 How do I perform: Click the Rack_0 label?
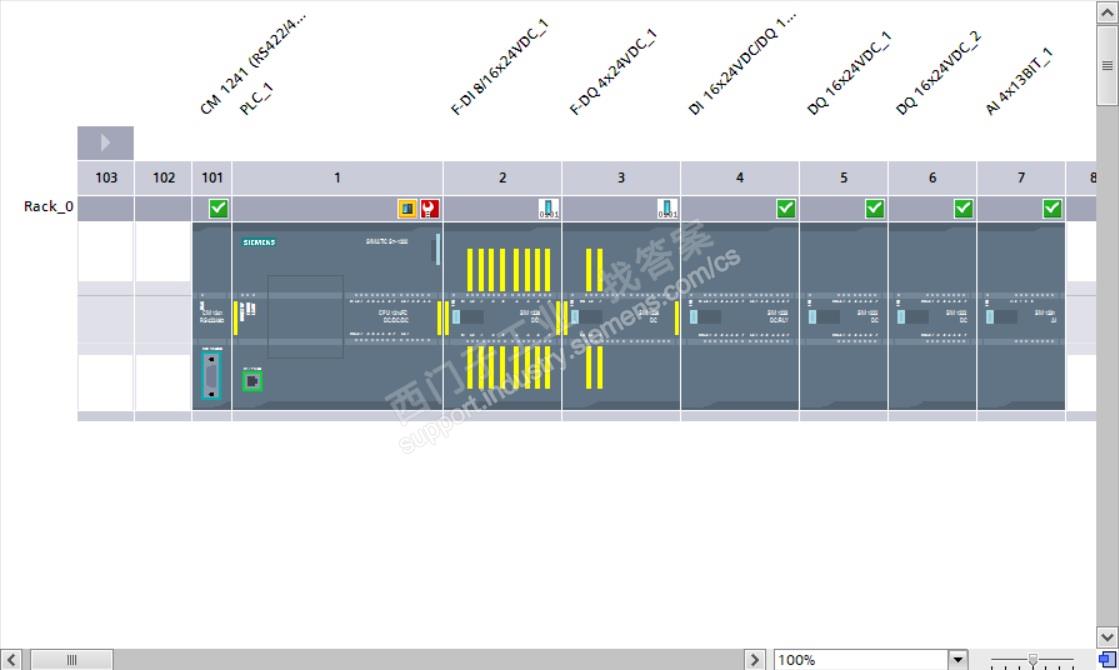click(49, 206)
